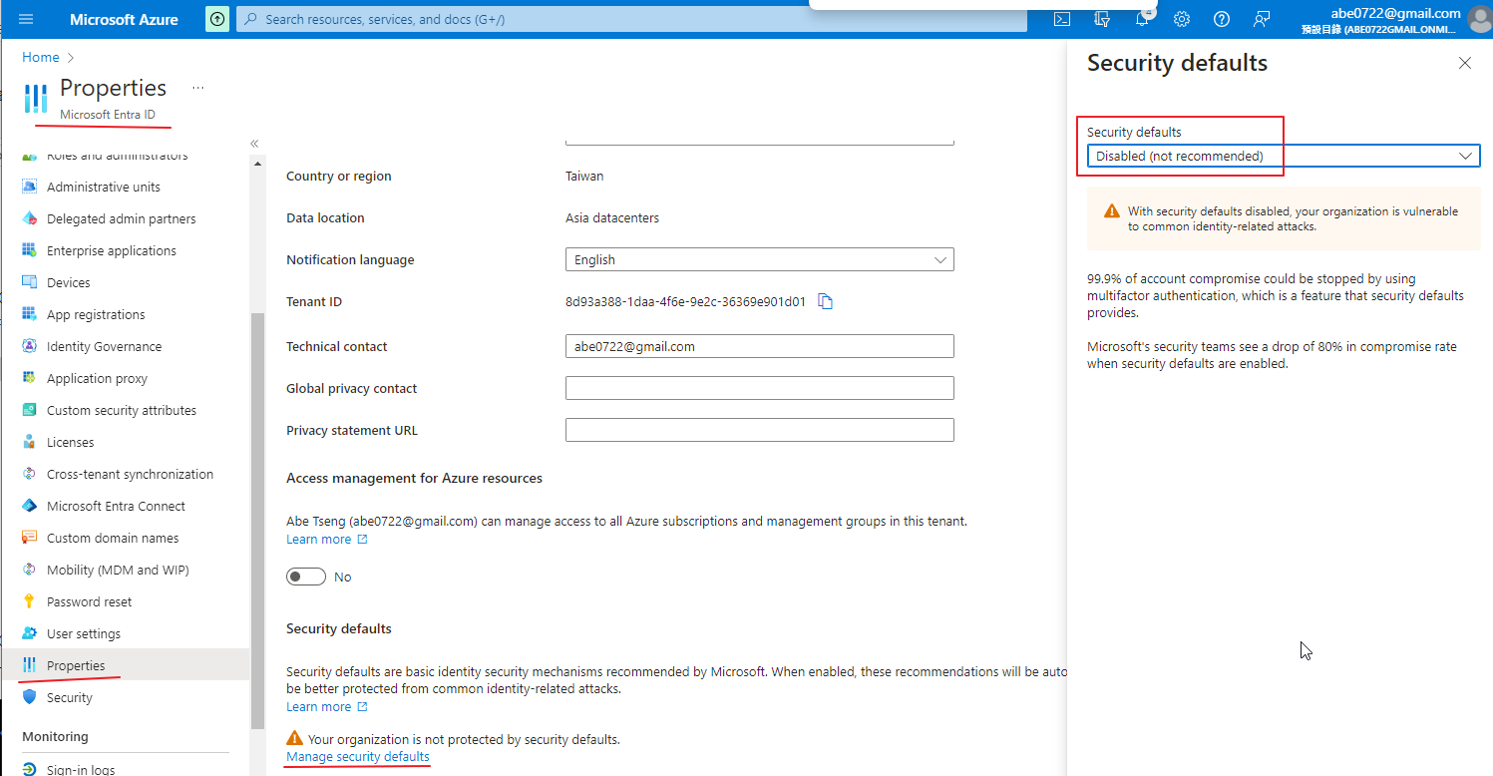Toggle access management for Azure resources
1493x776 pixels.
(x=306, y=577)
